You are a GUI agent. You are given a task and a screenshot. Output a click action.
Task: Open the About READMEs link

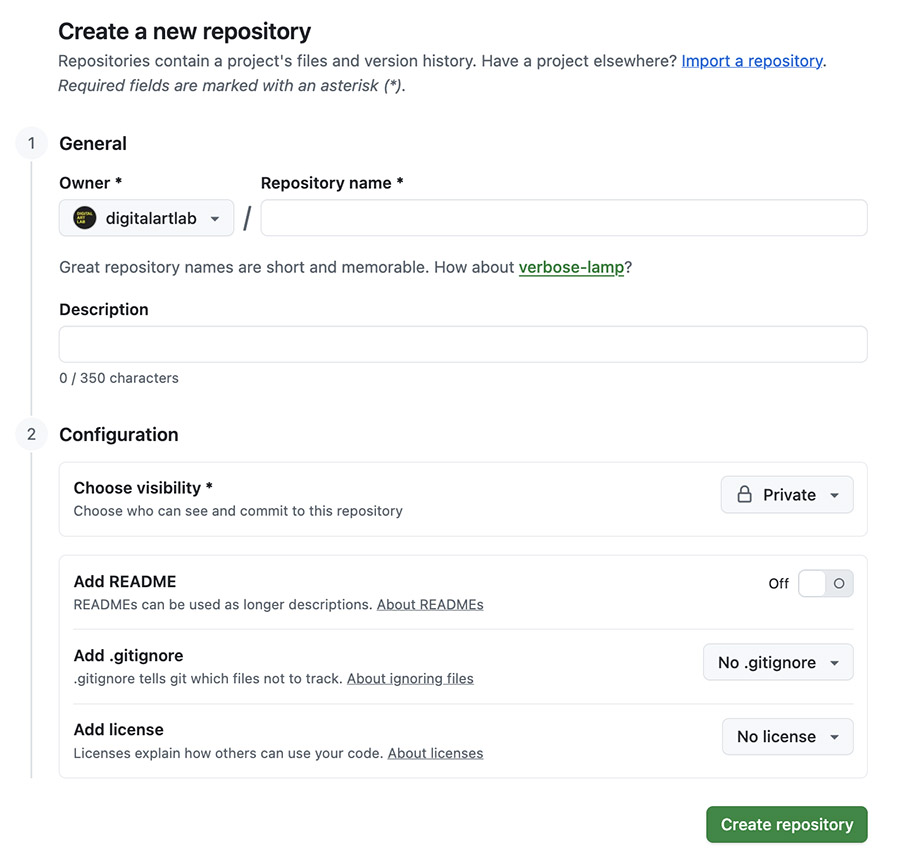tap(430, 605)
